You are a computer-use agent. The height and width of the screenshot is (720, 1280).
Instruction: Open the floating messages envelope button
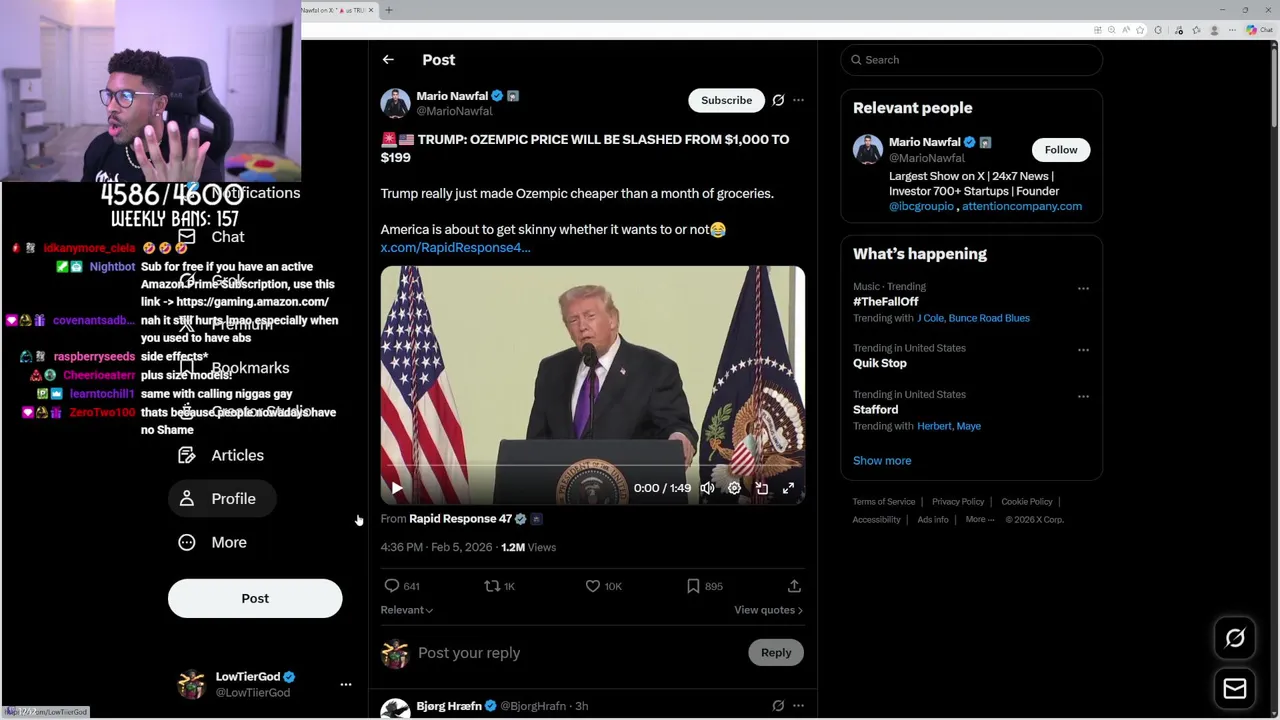[1235, 689]
